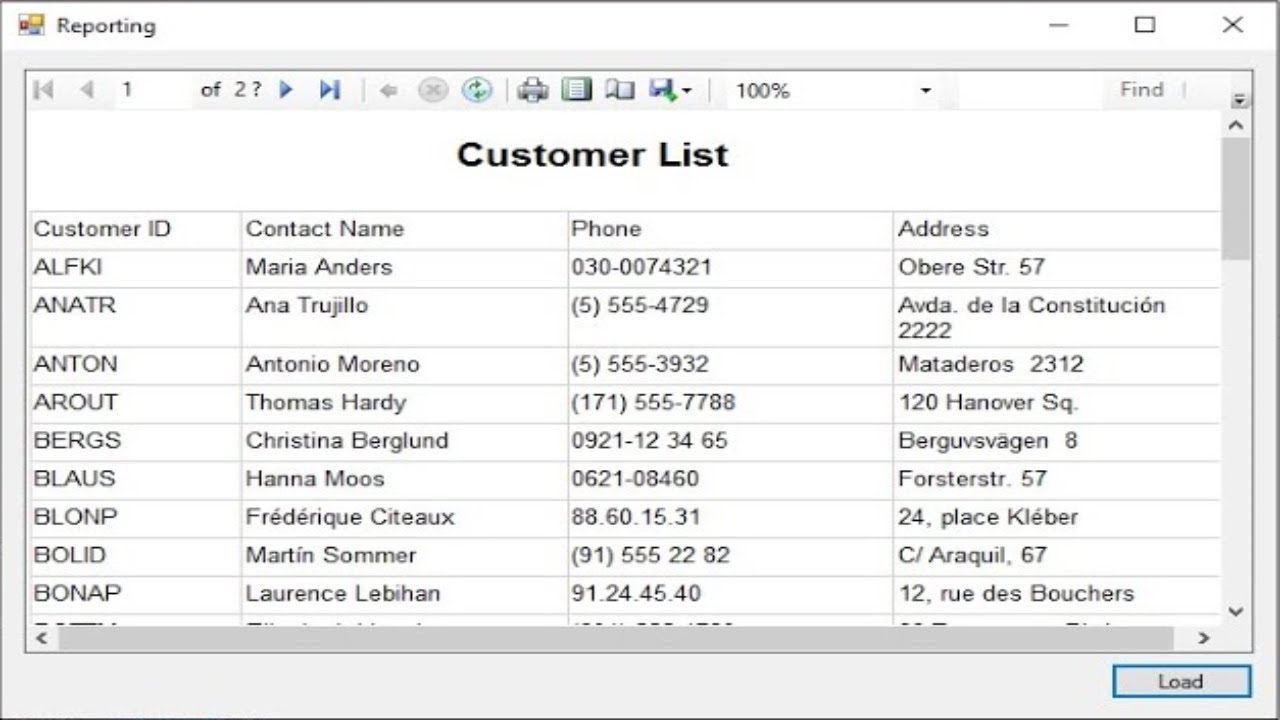Click the back to parent report arrow

tap(389, 91)
